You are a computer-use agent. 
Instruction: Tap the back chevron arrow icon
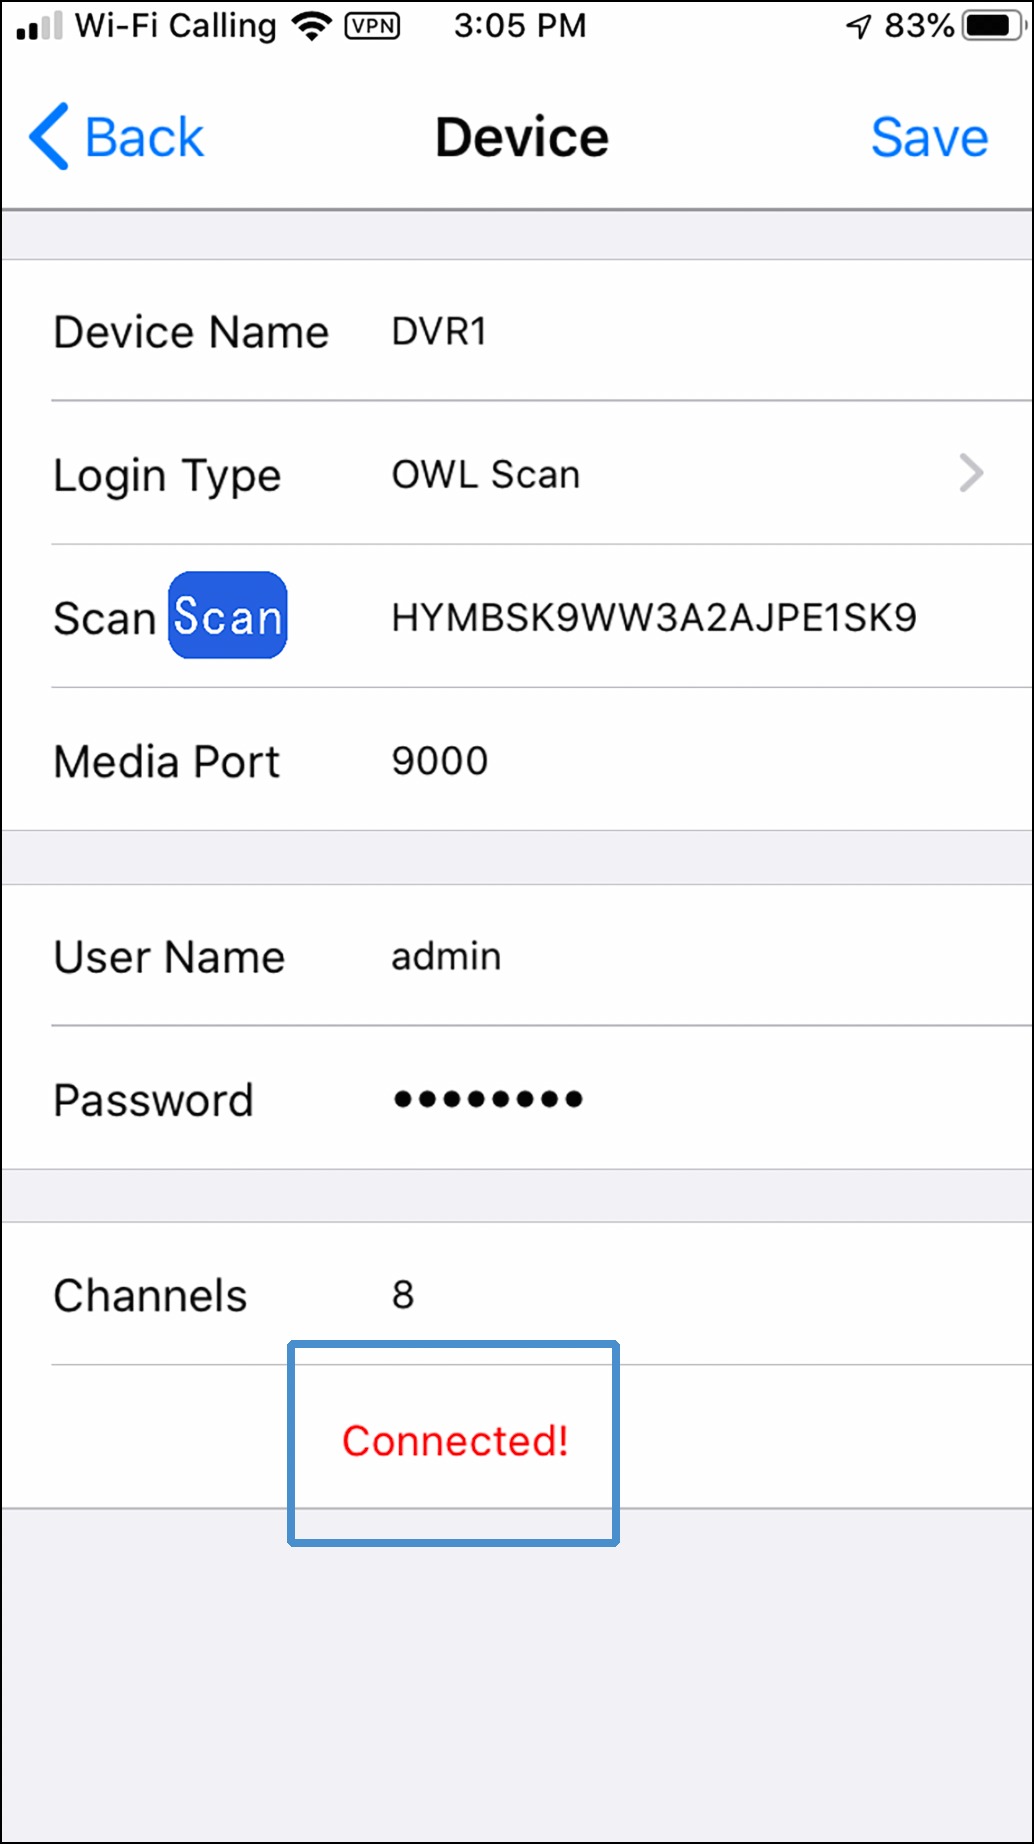49,137
